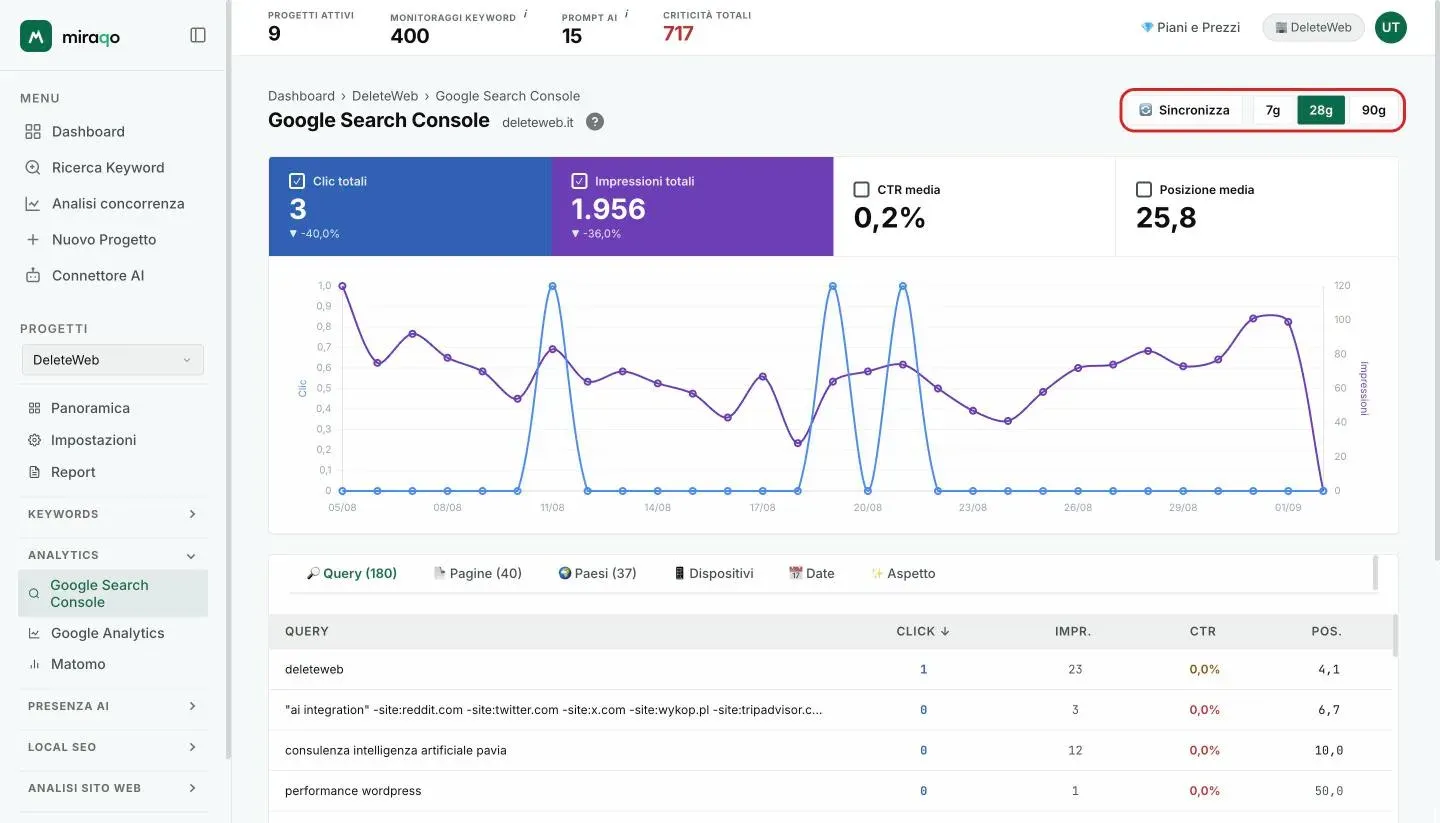Click the "ai integration" -site:reddit.com query row
The image size is (1440, 823).
[x=830, y=710]
